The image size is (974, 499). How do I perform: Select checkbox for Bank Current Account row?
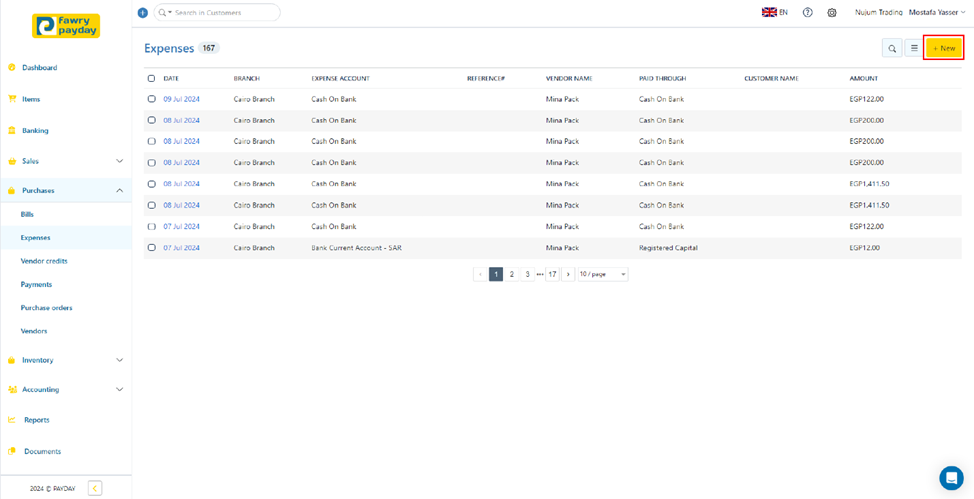[152, 248]
